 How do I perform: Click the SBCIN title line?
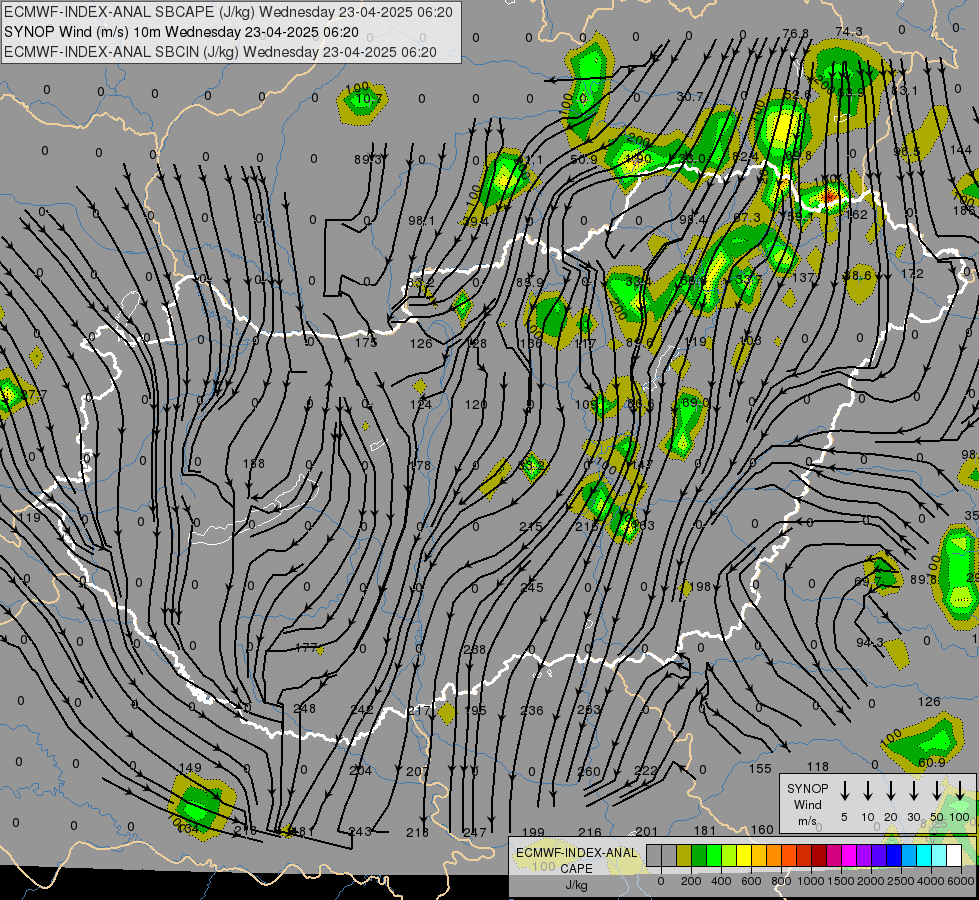click(220, 52)
